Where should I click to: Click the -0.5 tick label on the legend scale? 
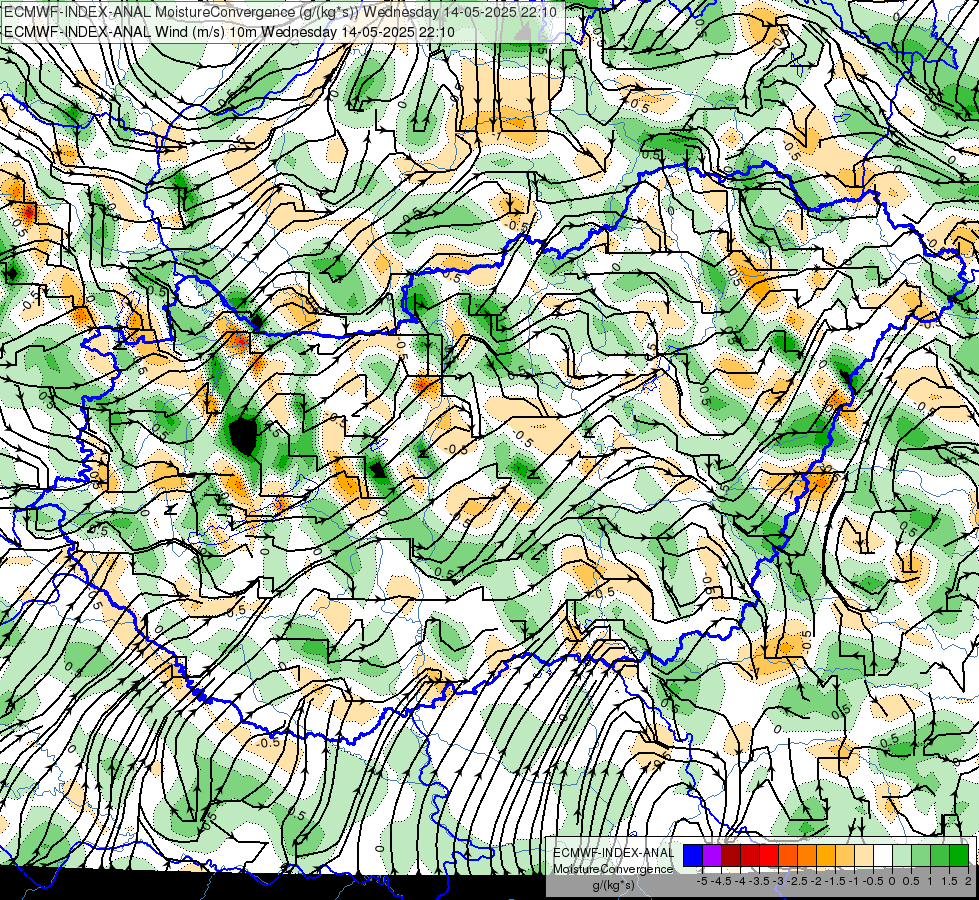[x=873, y=881]
